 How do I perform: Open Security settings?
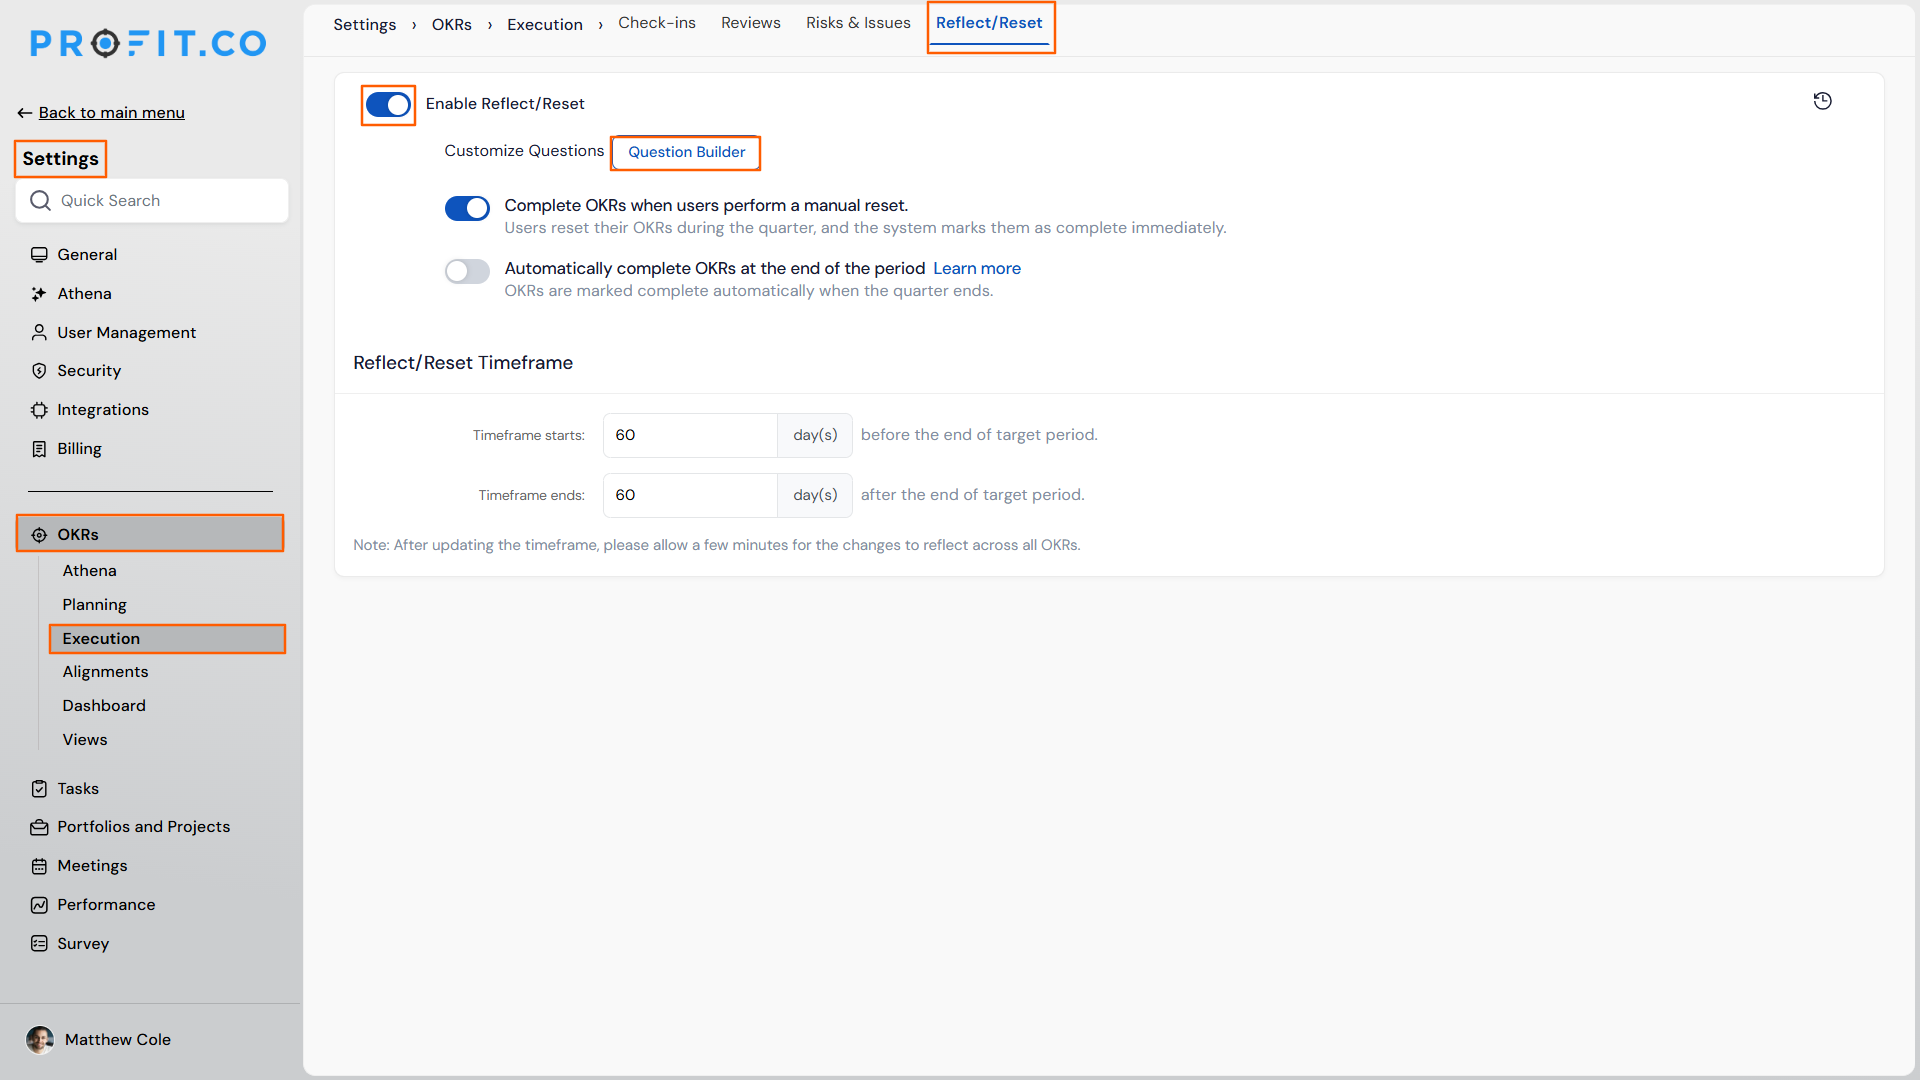(89, 371)
